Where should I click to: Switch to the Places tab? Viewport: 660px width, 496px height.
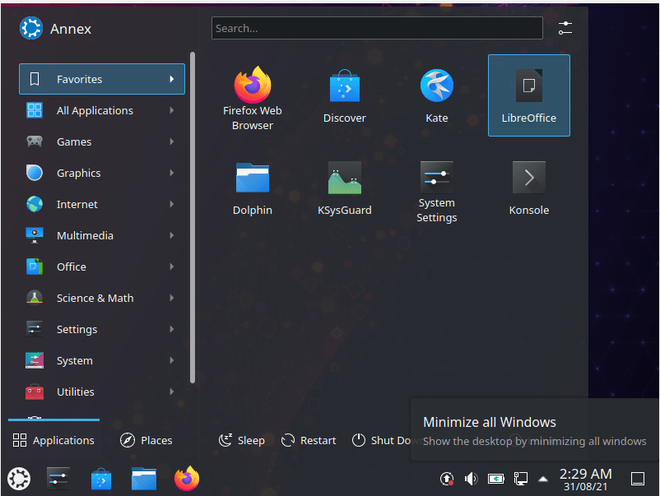point(146,440)
